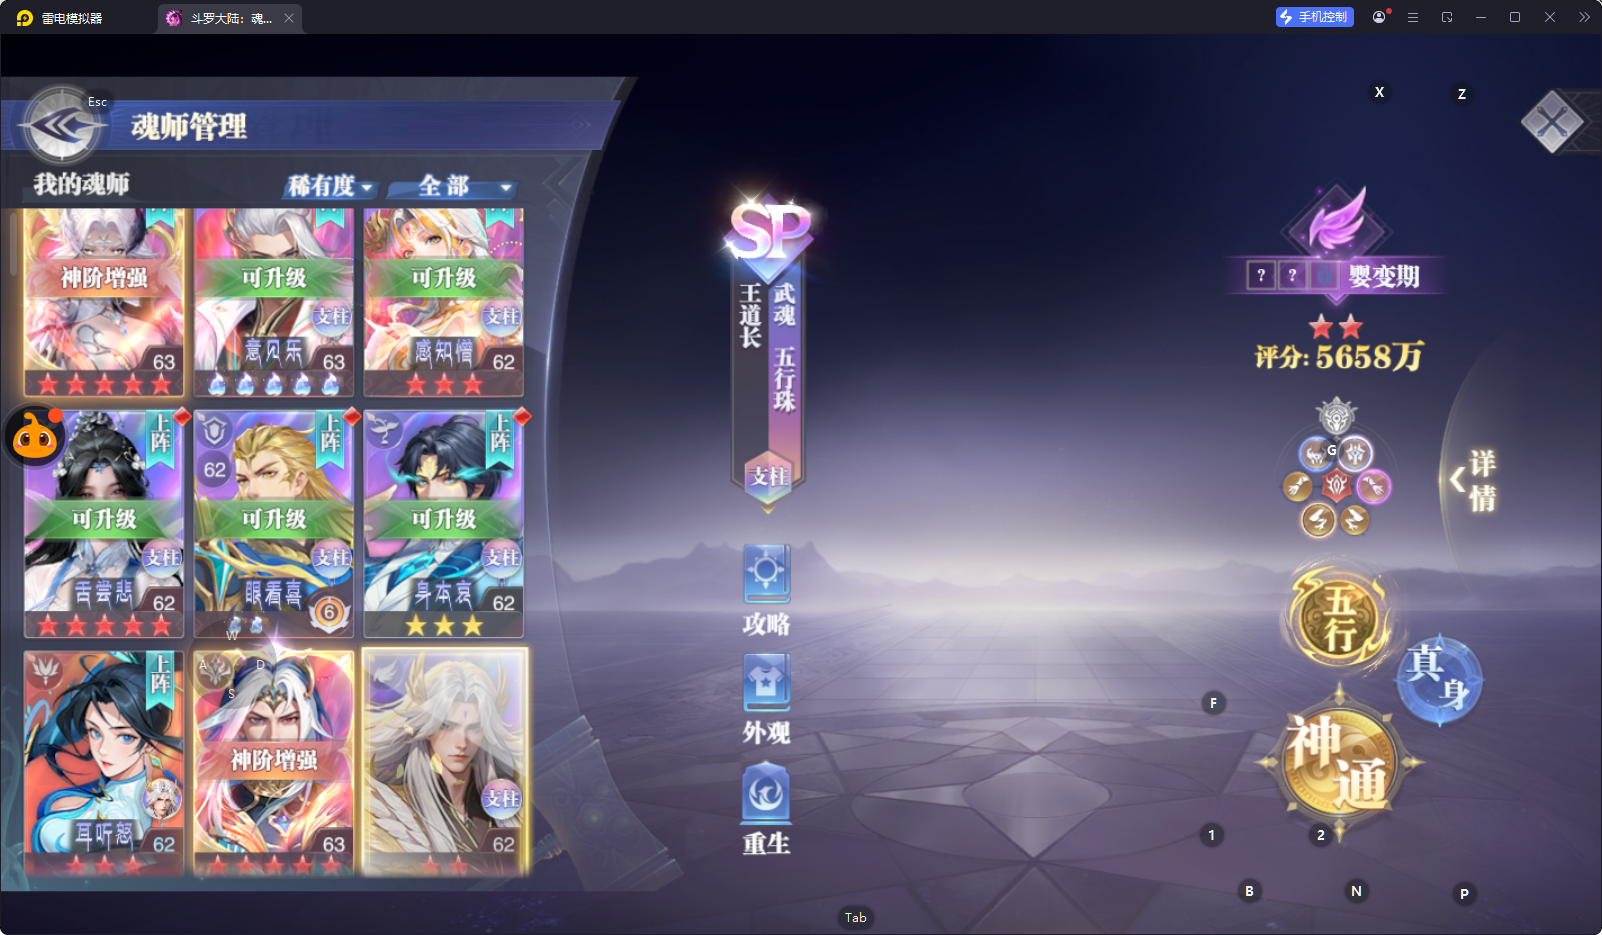Click the purple-ringed hand skill icon
1602x935 pixels.
click(x=1373, y=487)
